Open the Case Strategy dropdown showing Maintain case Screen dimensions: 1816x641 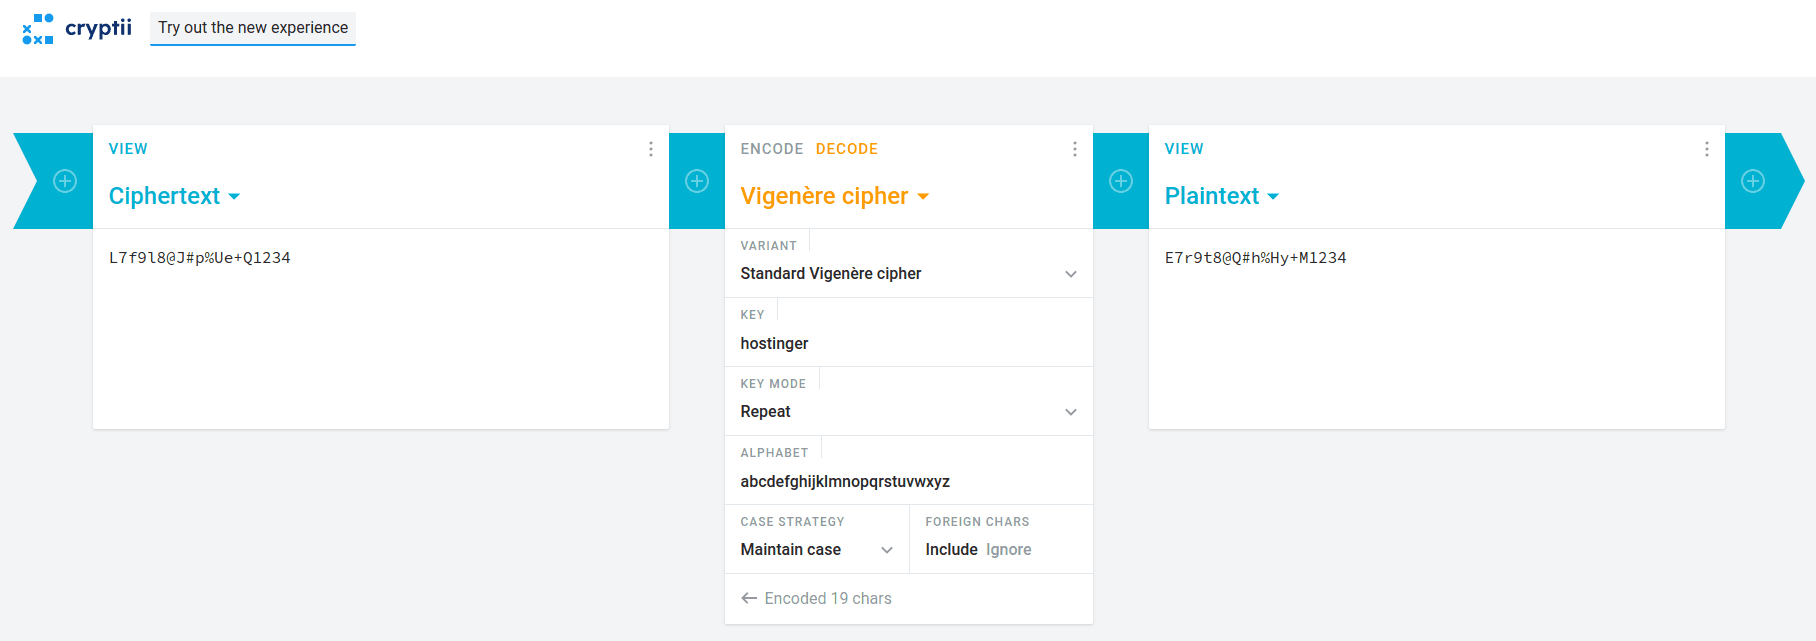[817, 550]
